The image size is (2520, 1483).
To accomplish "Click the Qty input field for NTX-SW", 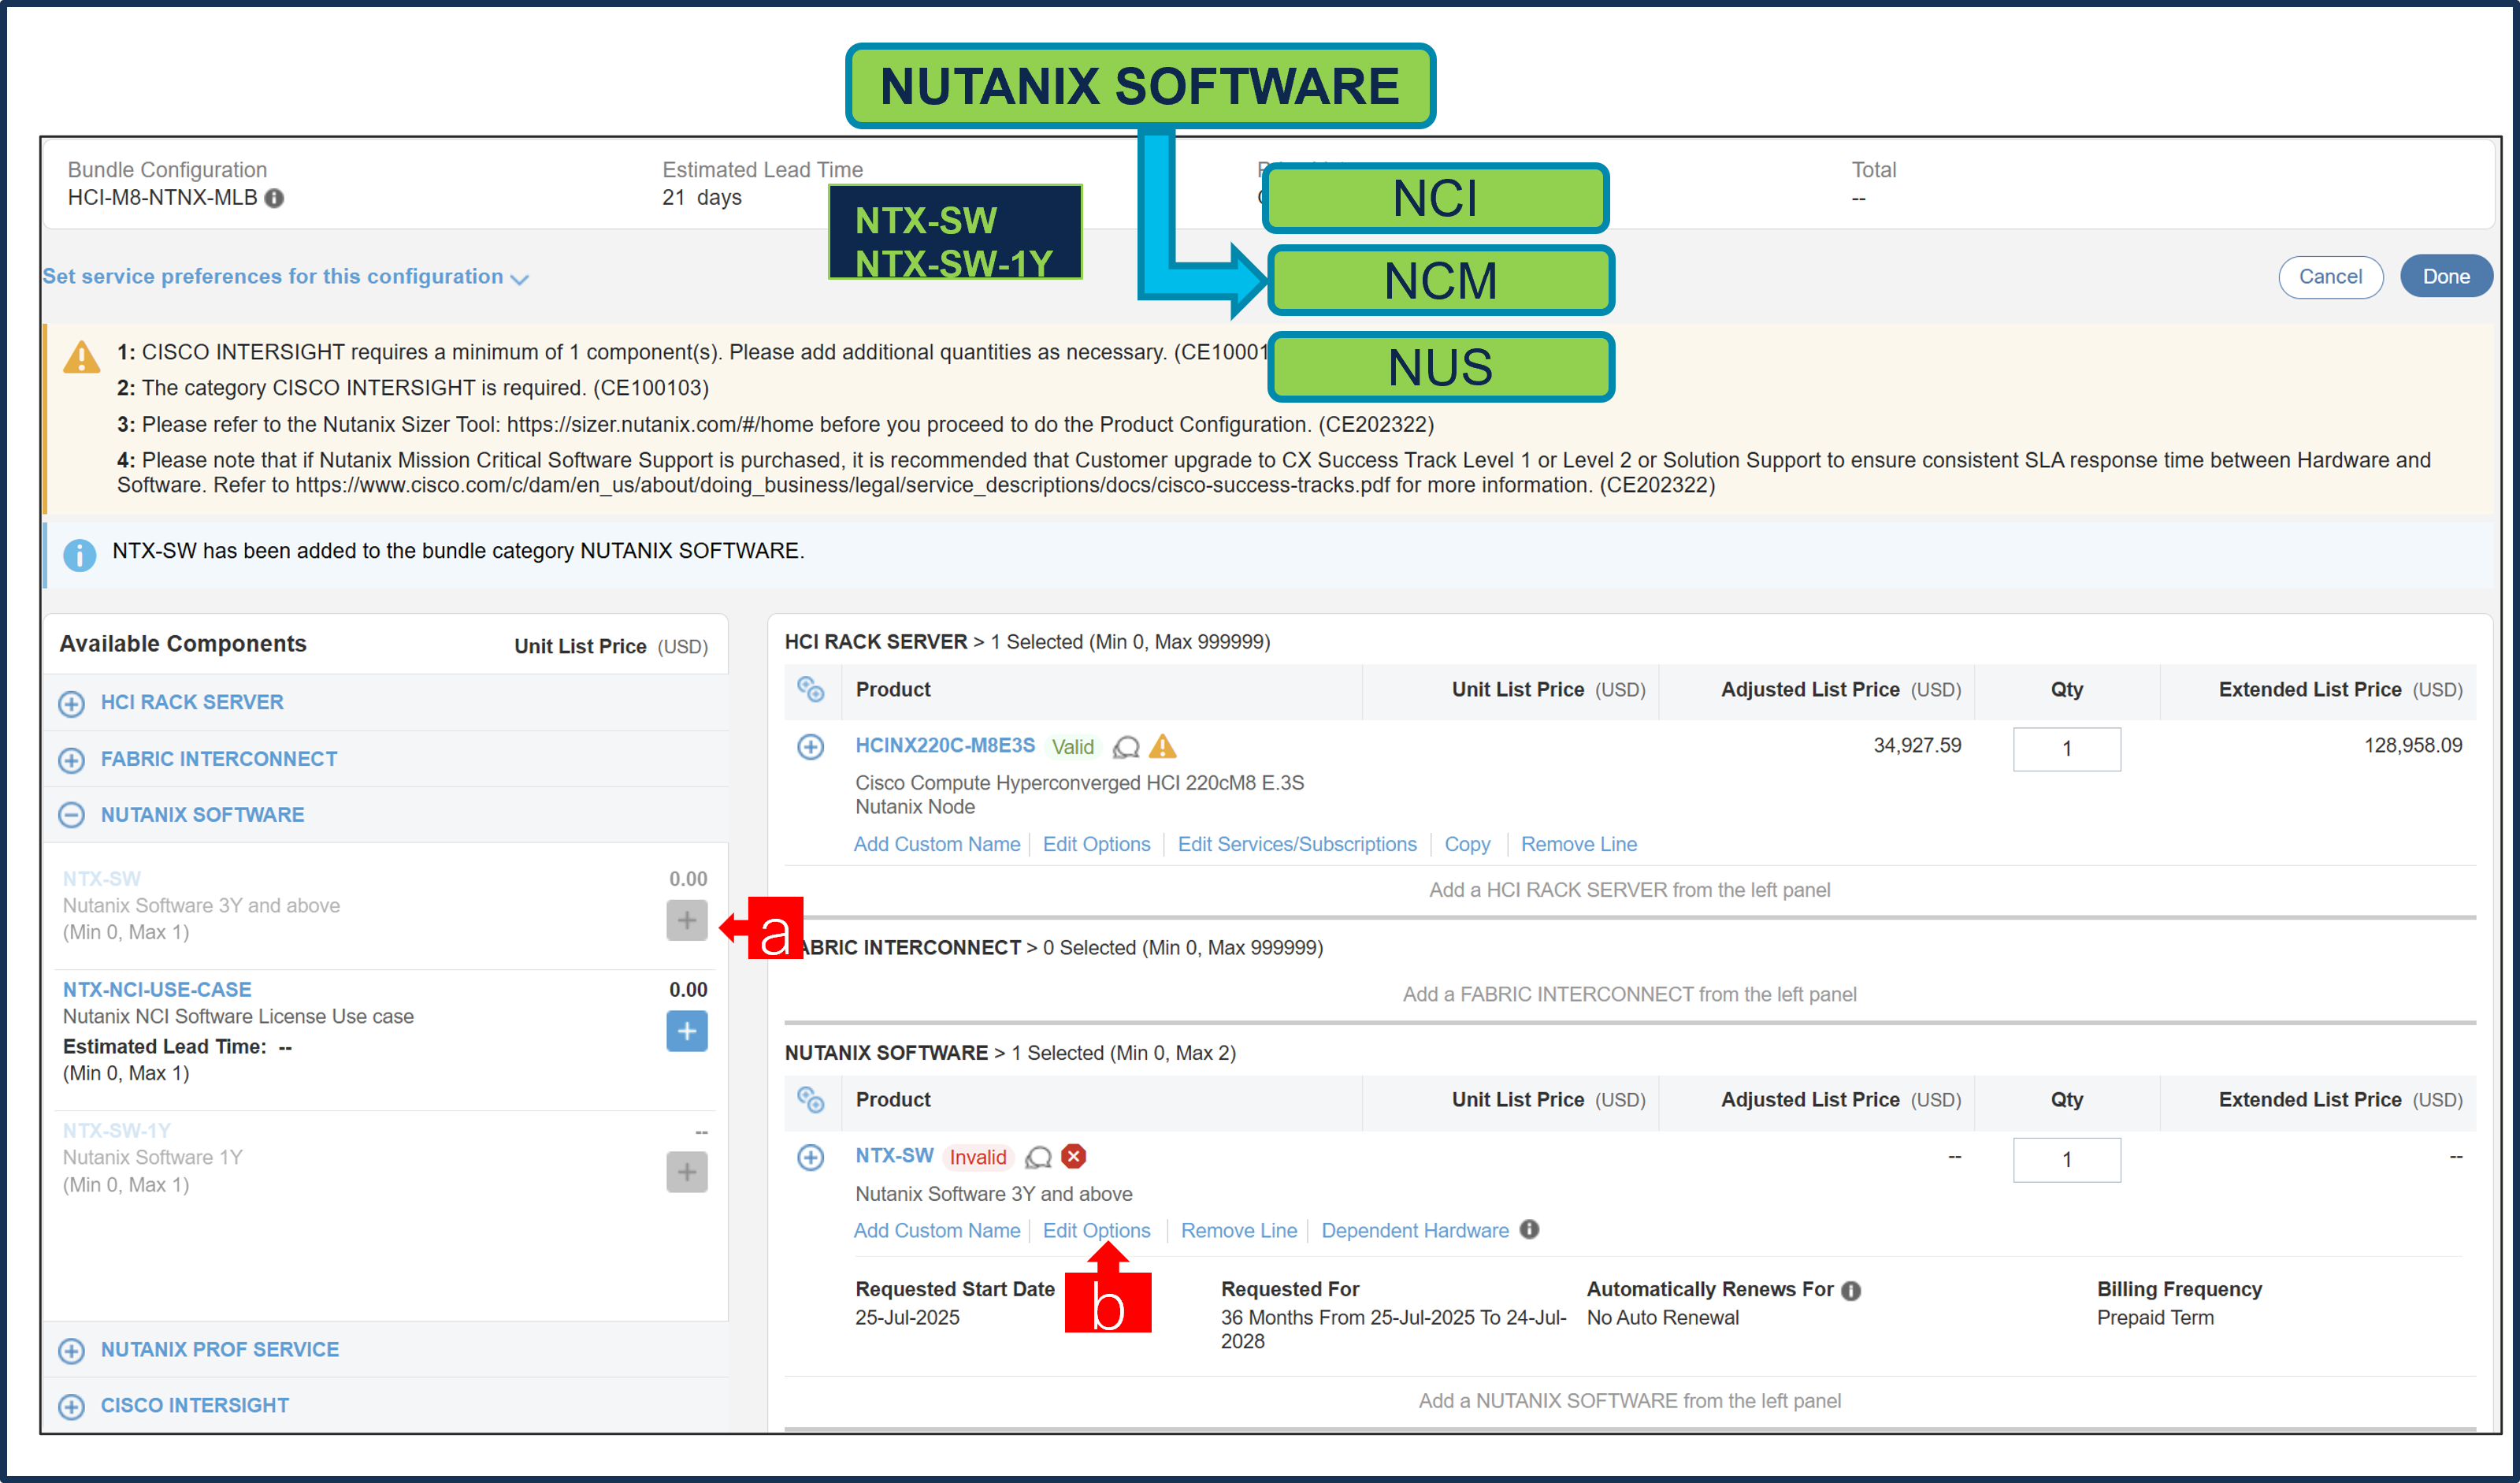I will [x=2066, y=1160].
